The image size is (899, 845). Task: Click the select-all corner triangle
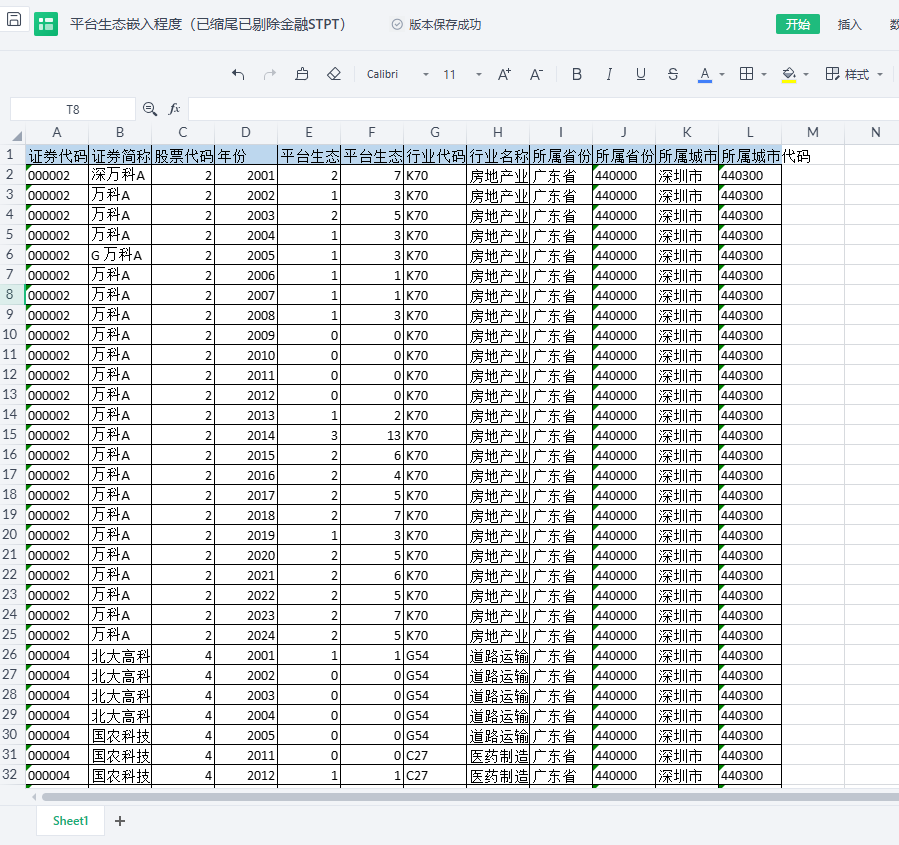pyautogui.click(x=17, y=136)
